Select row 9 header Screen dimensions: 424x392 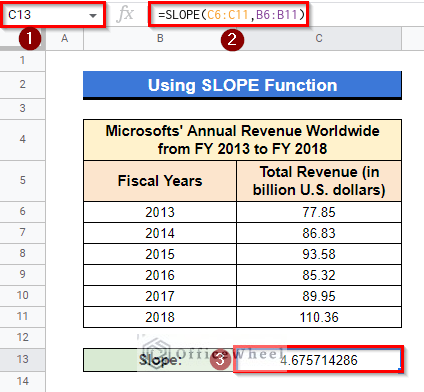tap(22, 275)
